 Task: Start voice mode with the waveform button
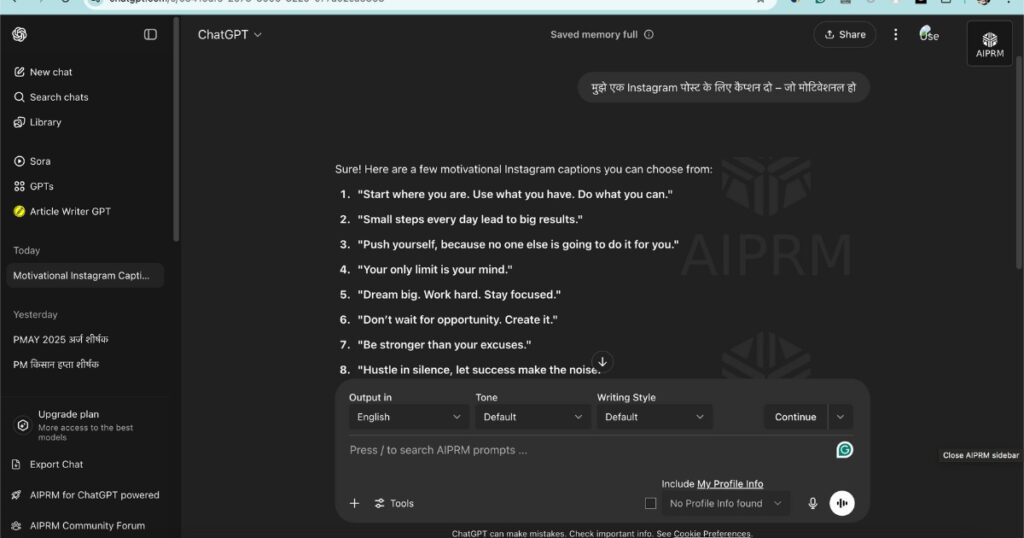[x=842, y=503]
